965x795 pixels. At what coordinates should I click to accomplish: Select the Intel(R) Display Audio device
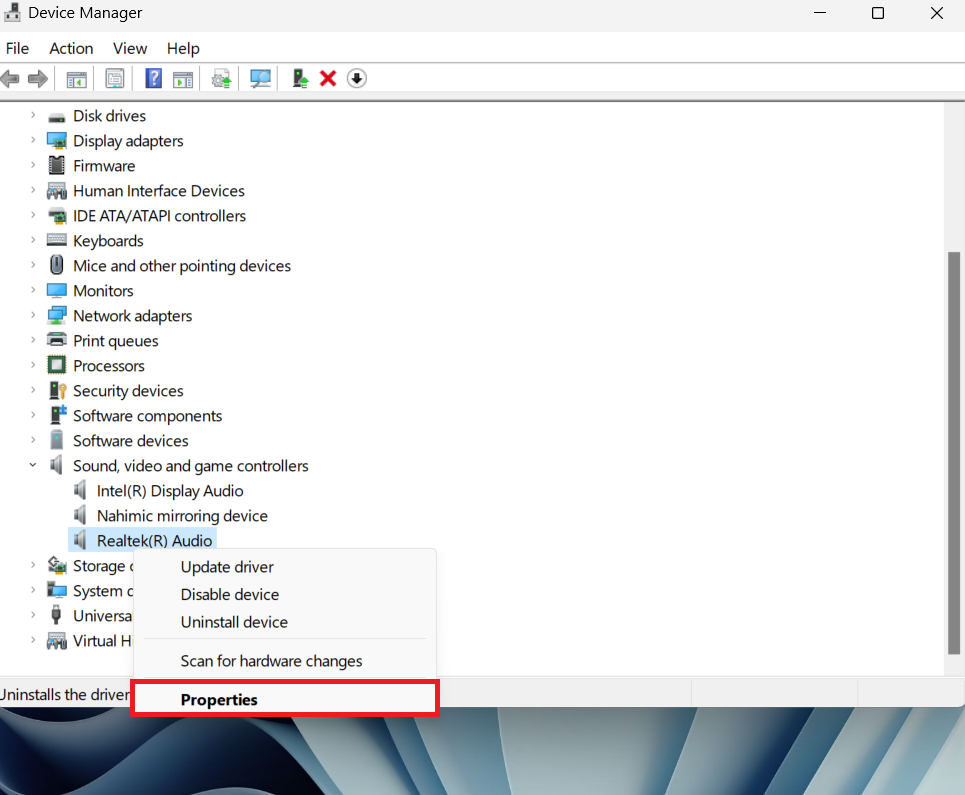[168, 490]
